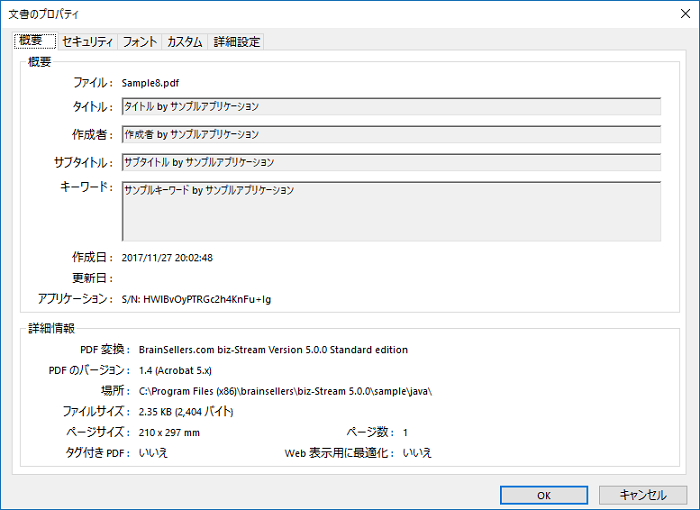This screenshot has width=700, height=510.
Task: Switch to the カスタム tab
Action: tap(185, 42)
